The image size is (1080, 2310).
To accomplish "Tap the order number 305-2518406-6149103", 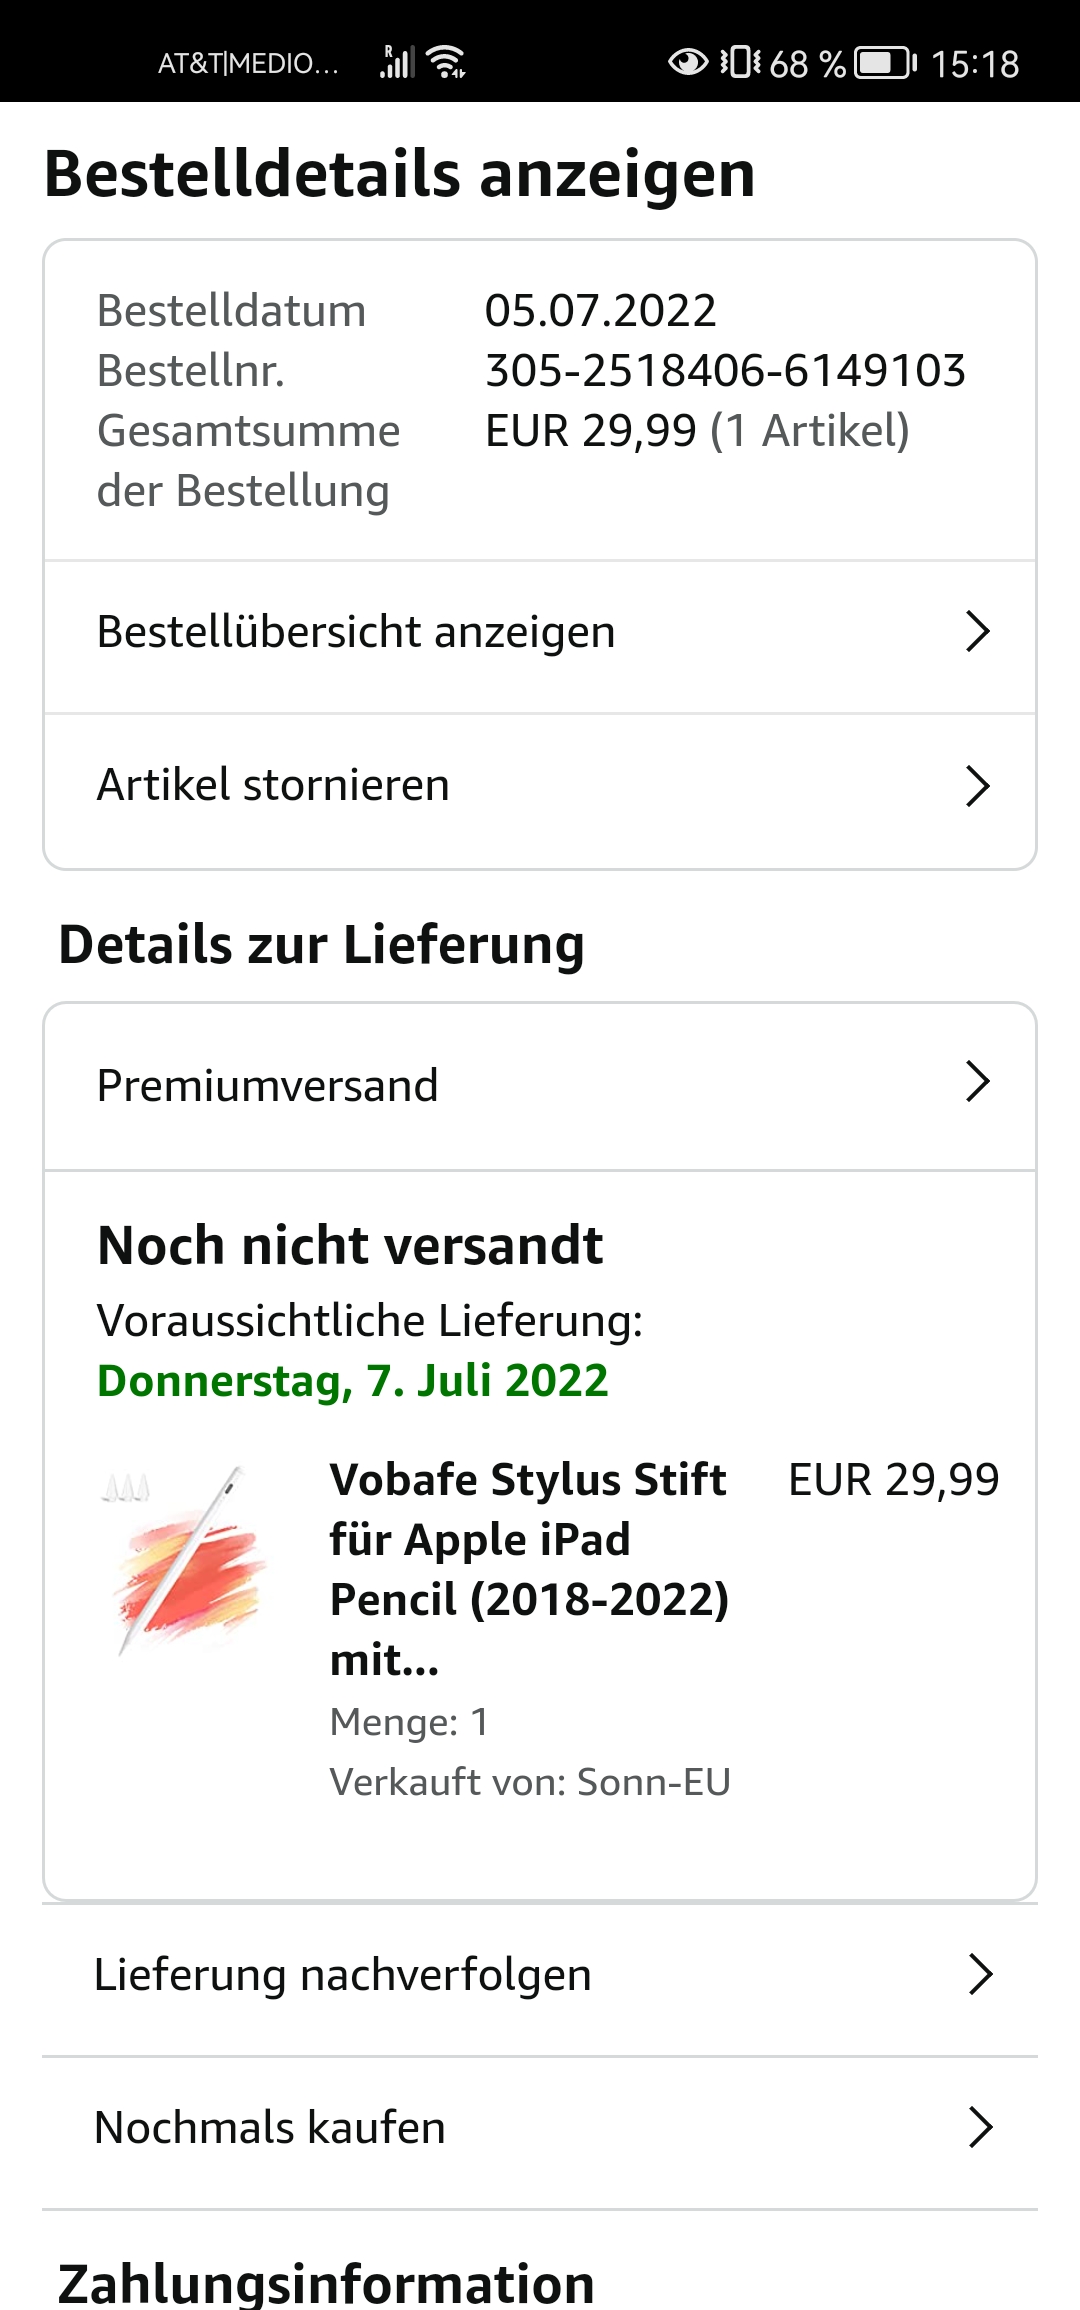I will [x=725, y=371].
